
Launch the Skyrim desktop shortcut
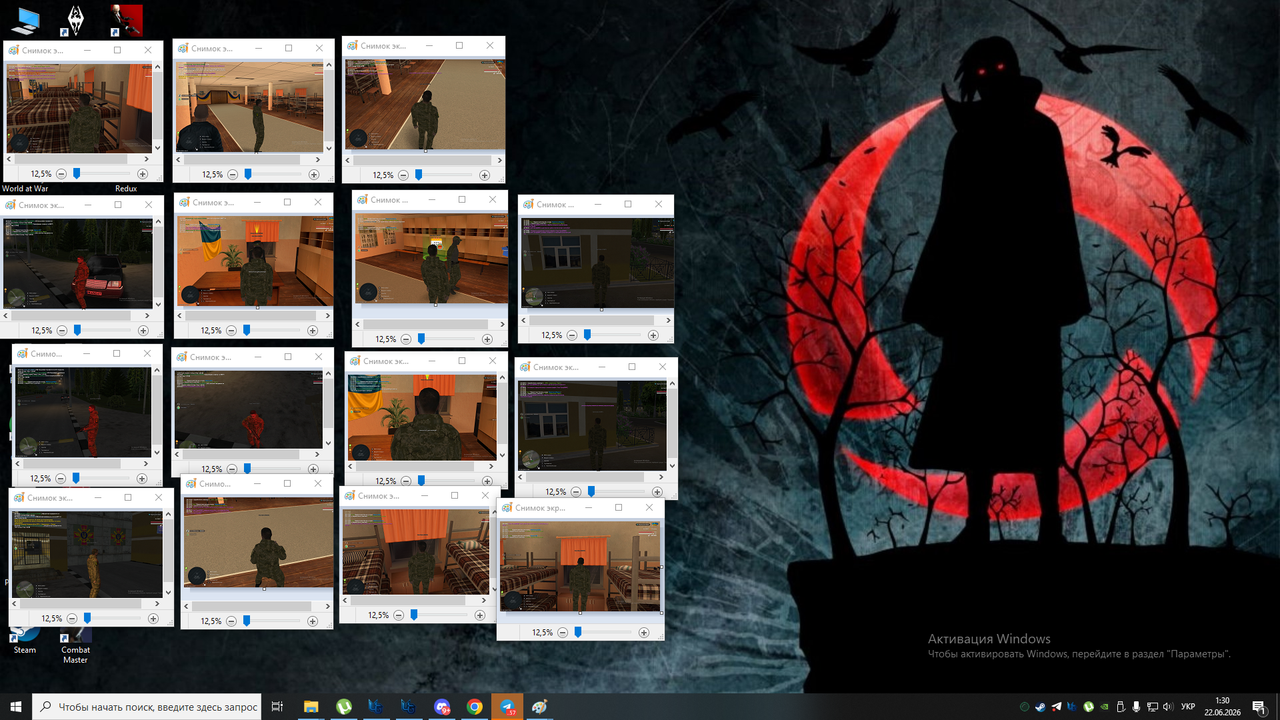pyautogui.click(x=75, y=19)
